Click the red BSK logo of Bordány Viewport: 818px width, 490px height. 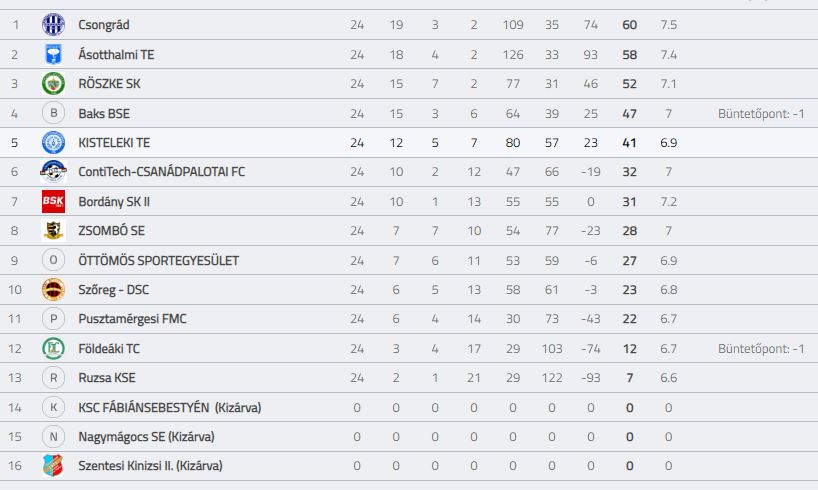pos(53,201)
